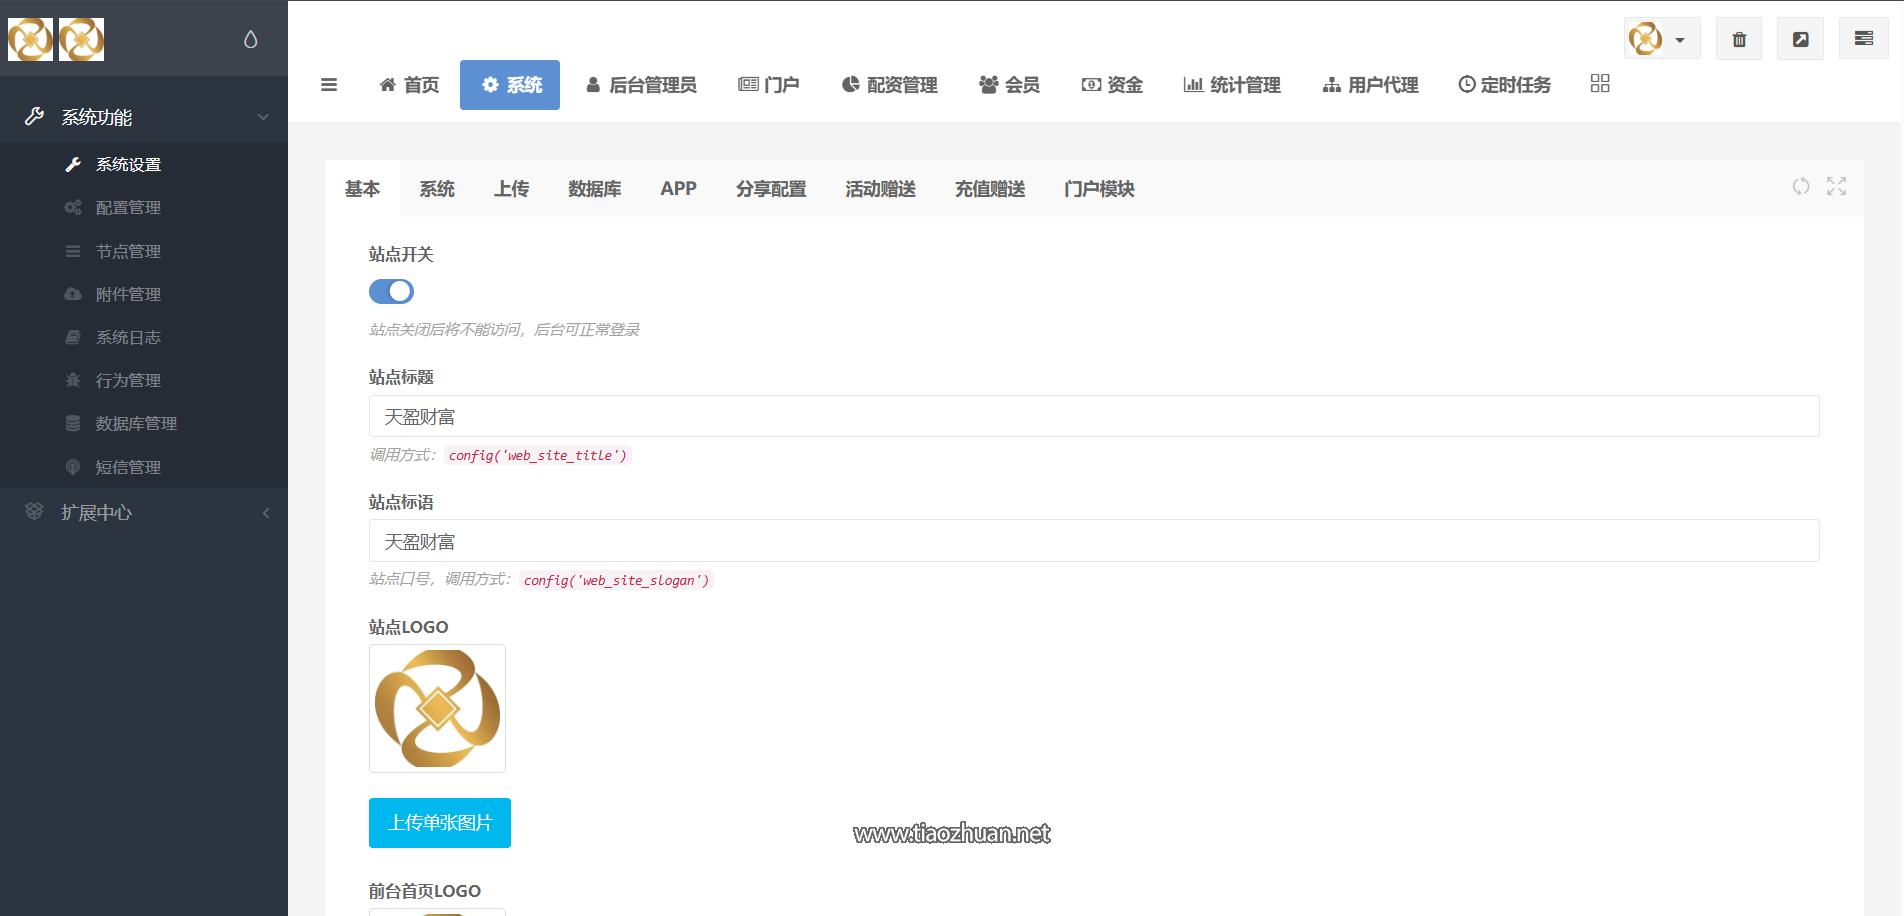Open the external-link icon near top right

tap(1800, 38)
